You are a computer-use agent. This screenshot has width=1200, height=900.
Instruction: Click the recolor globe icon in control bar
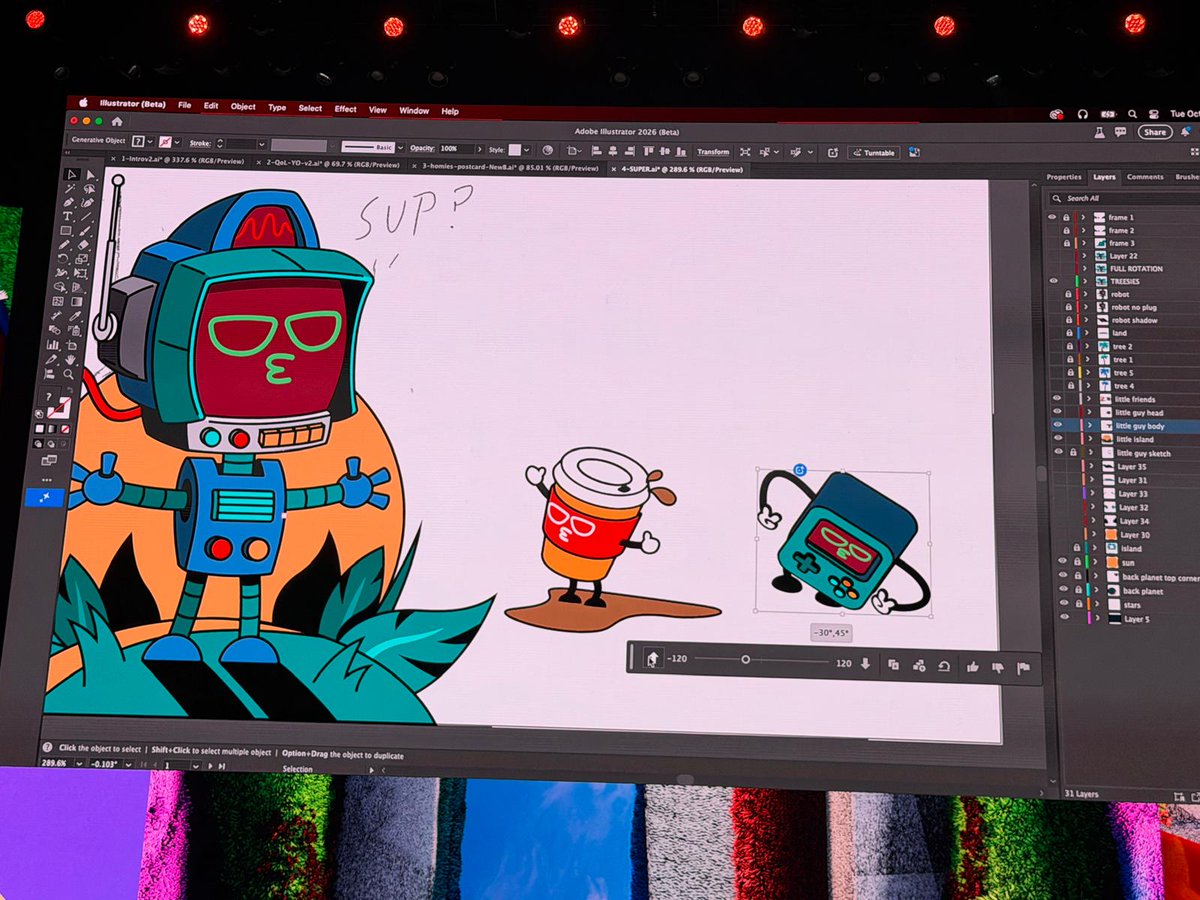tap(547, 150)
